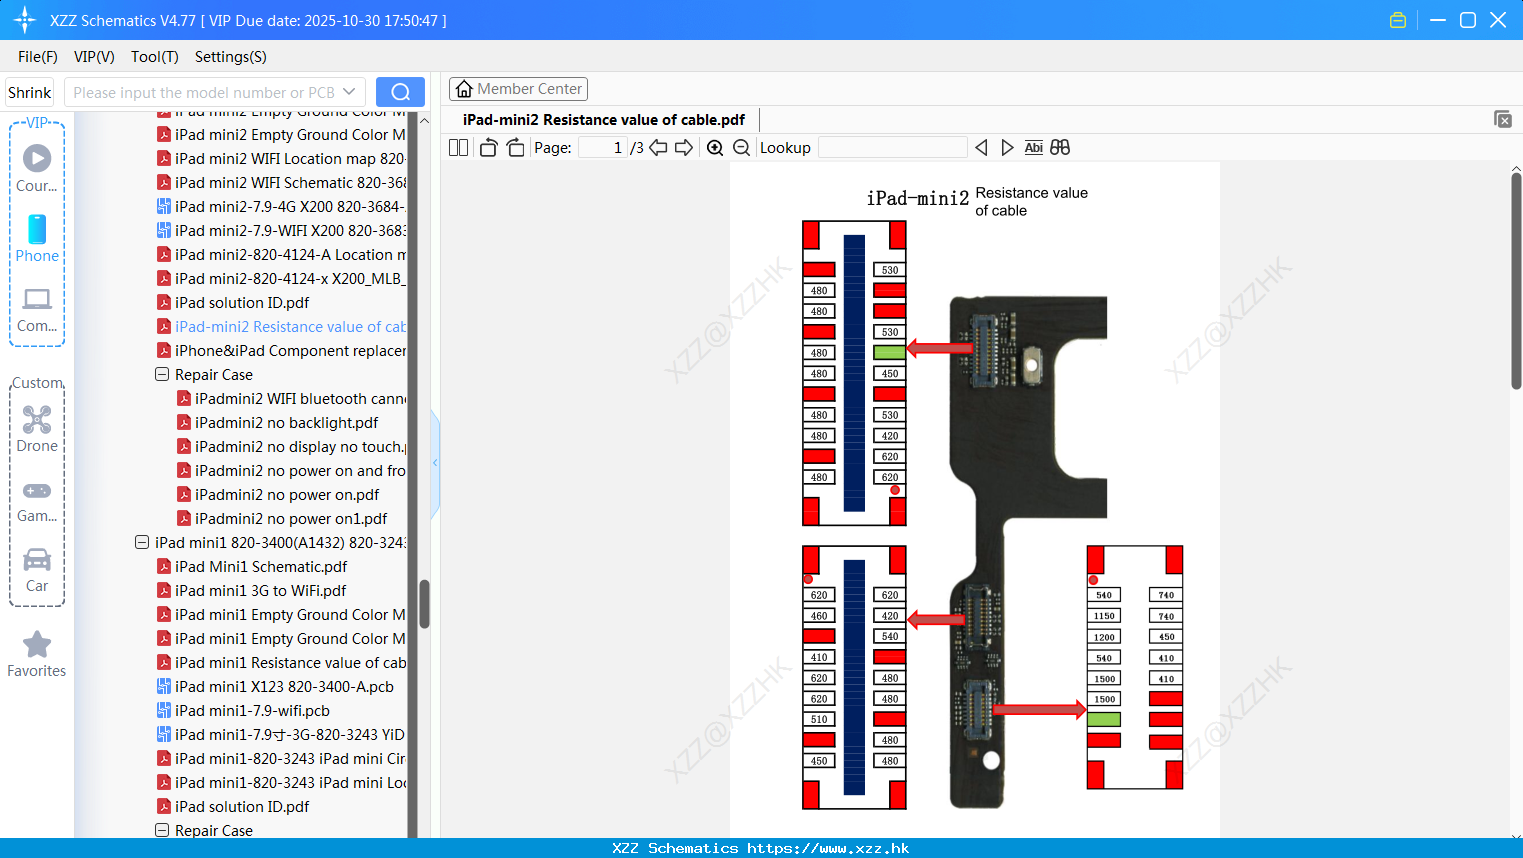Go to previous page arrow
Image resolution: width=1523 pixels, height=858 pixels.
click(x=658, y=147)
